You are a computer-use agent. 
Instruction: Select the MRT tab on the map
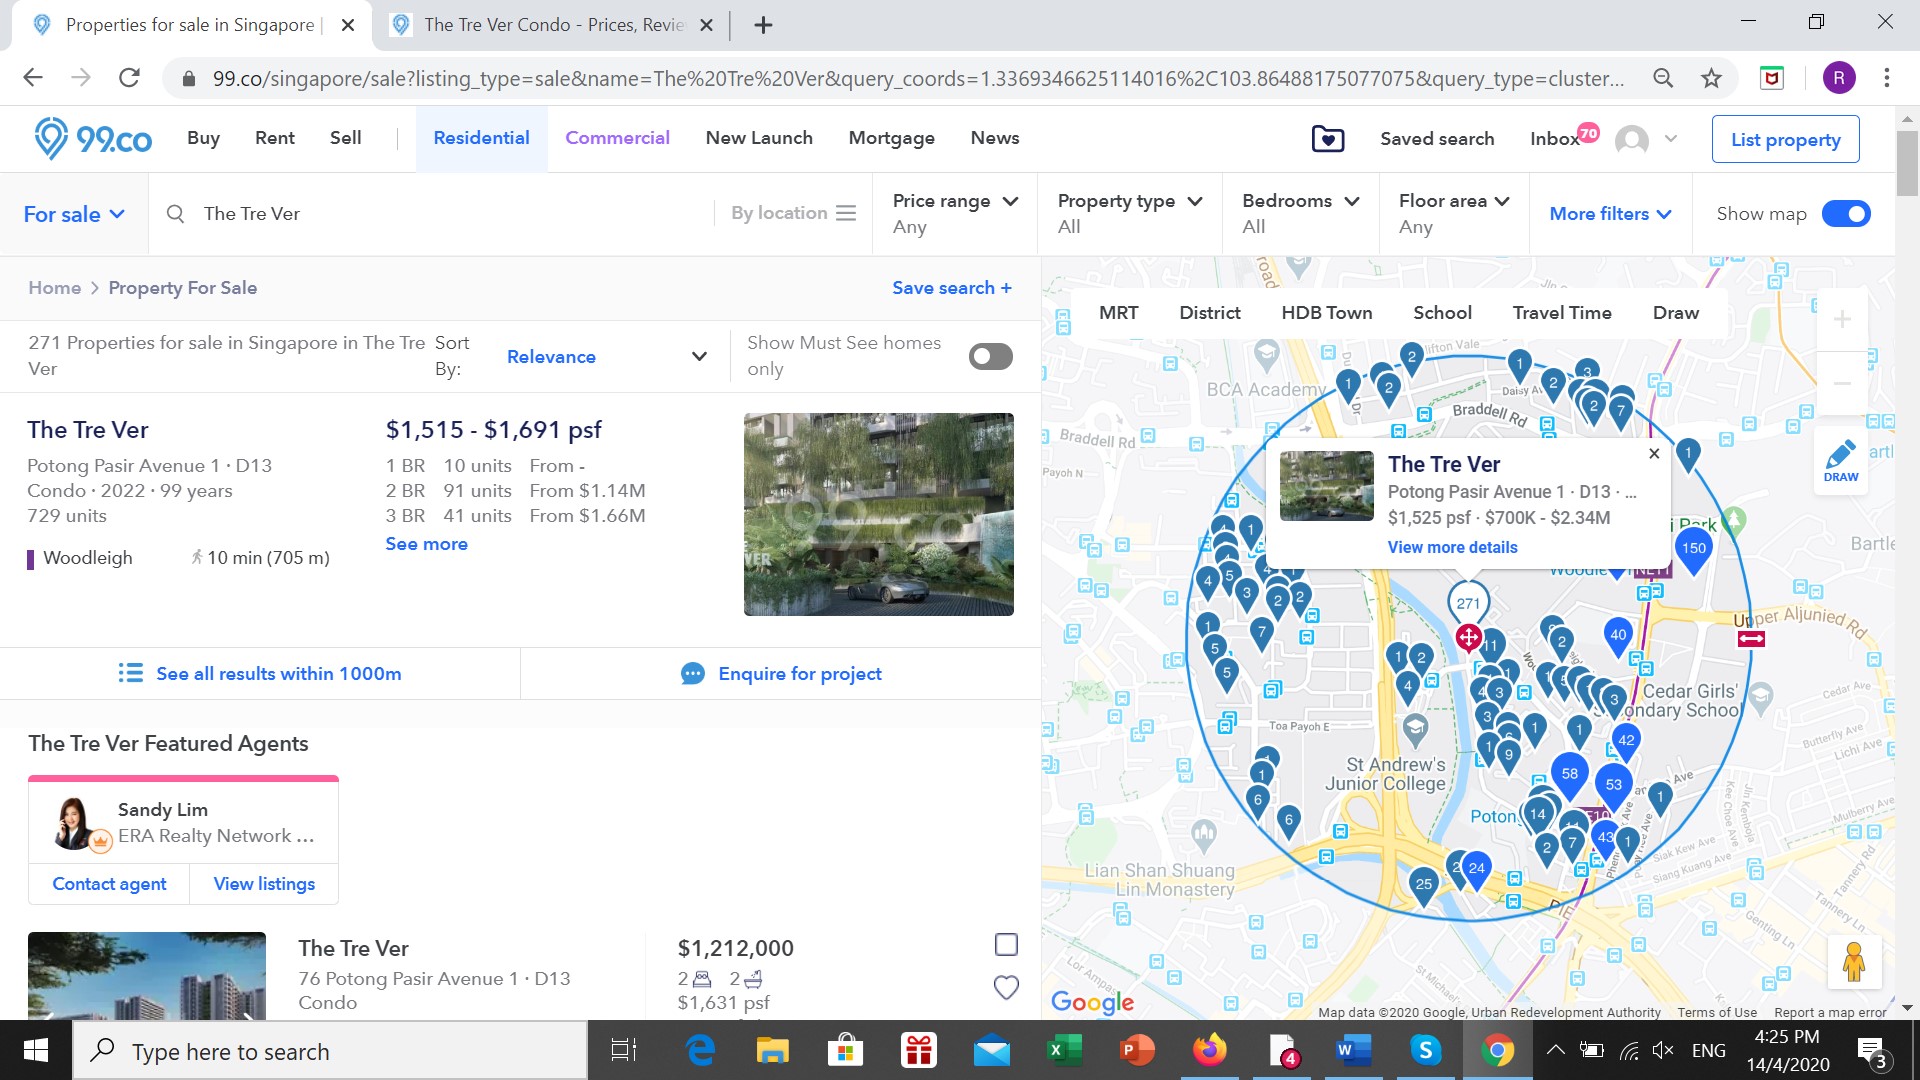point(1118,312)
